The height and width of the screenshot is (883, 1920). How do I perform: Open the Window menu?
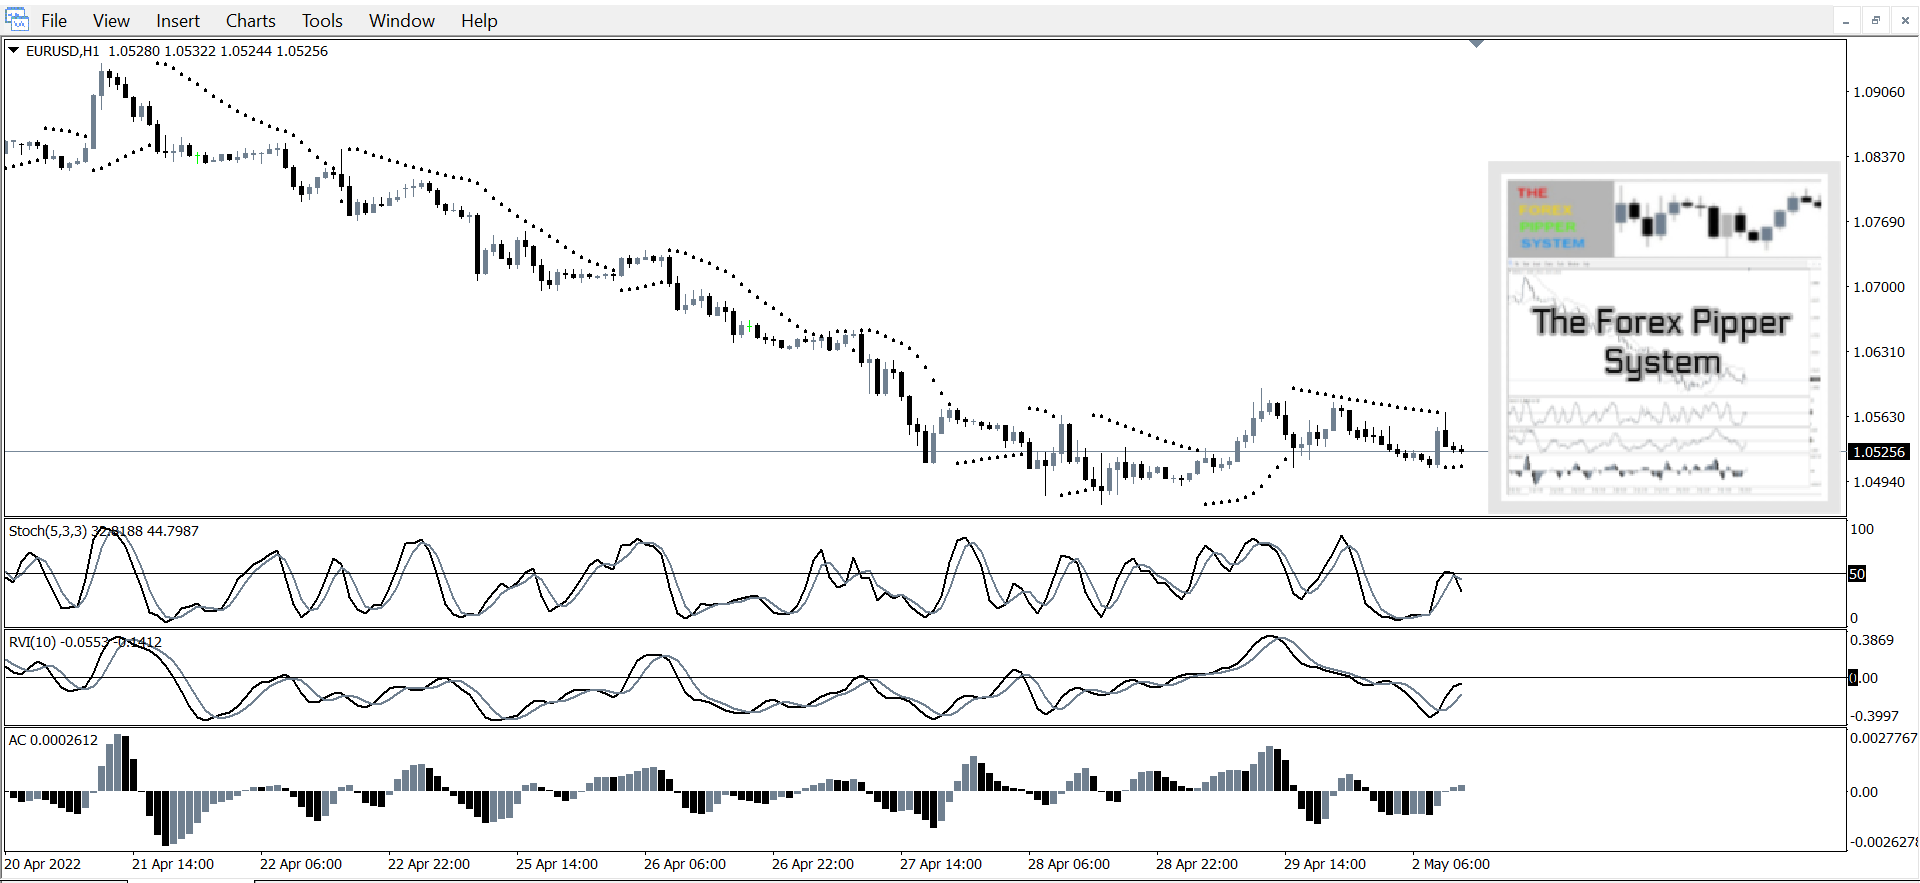click(x=402, y=21)
